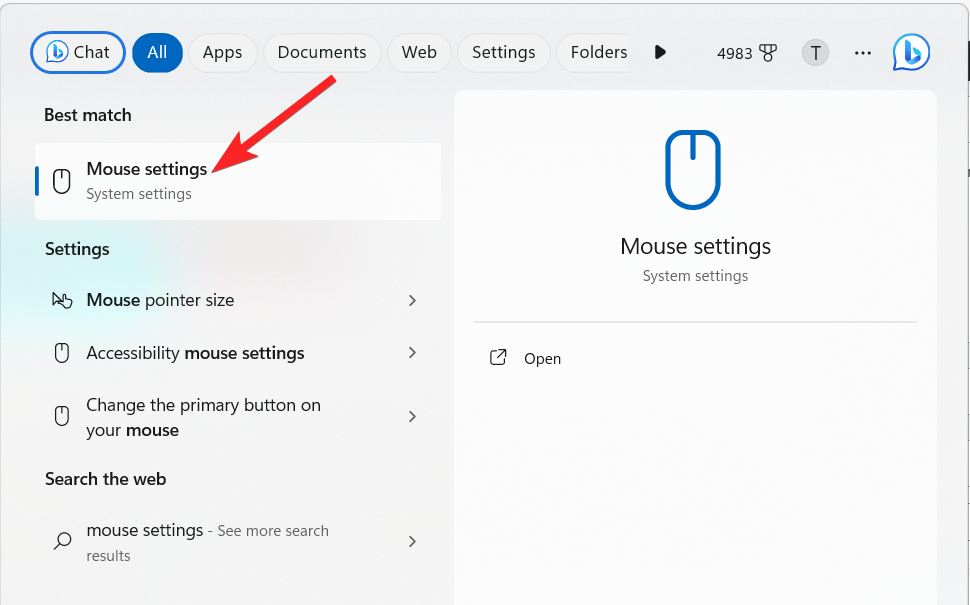This screenshot has height=605, width=970.
Task: Click the Bing logo in top-right corner
Action: click(910, 52)
